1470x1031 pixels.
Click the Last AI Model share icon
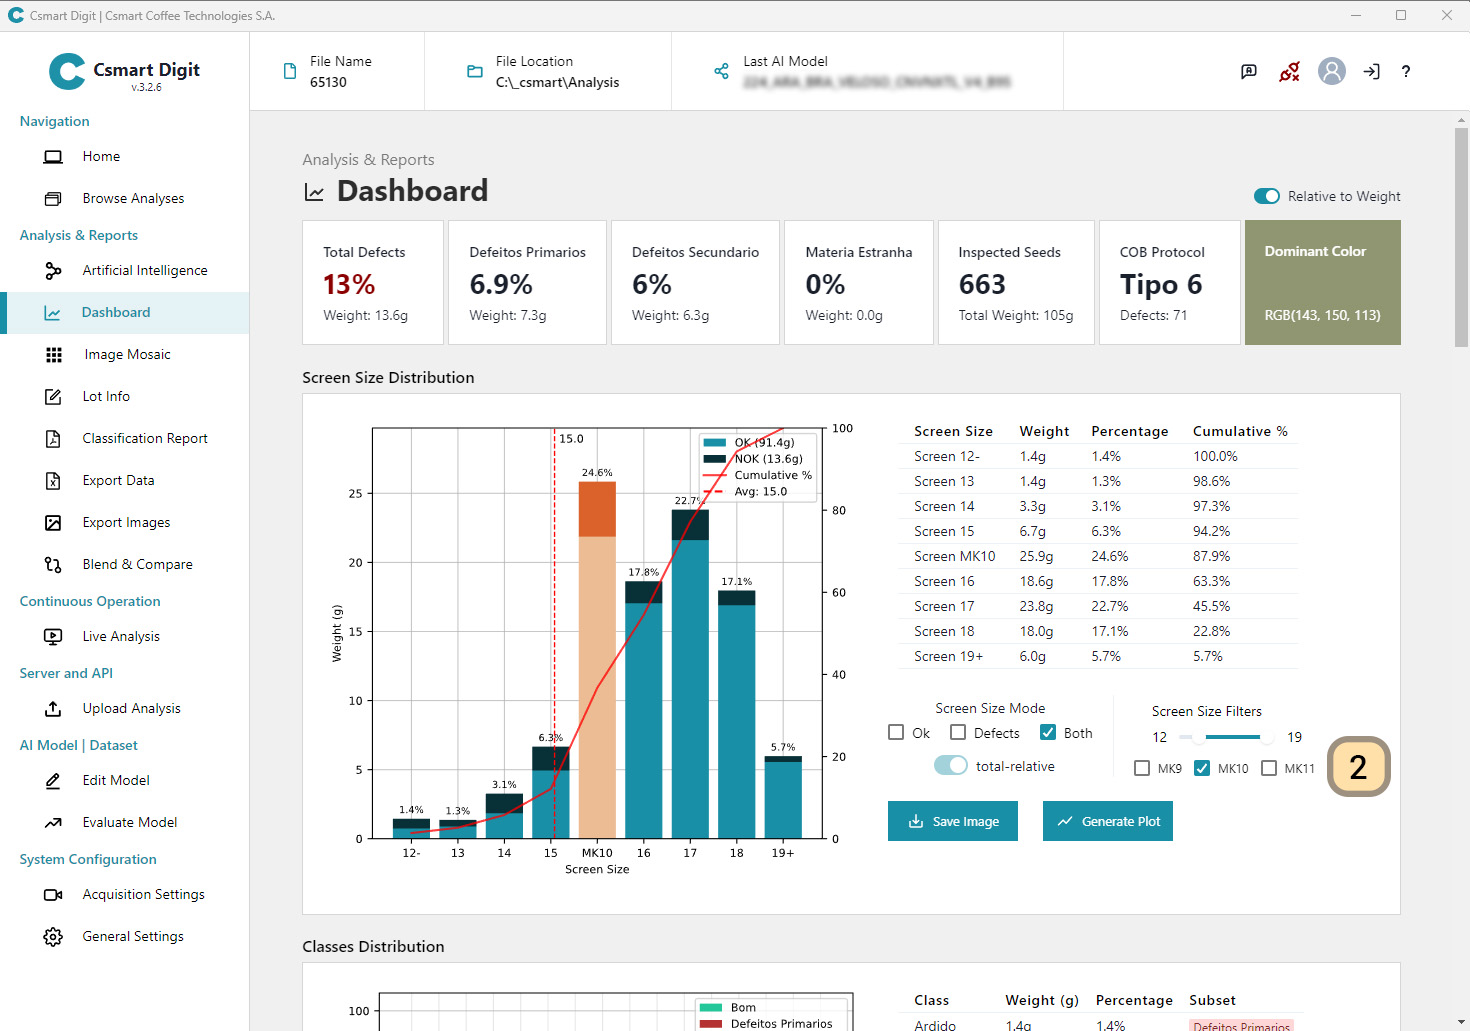pyautogui.click(x=721, y=71)
